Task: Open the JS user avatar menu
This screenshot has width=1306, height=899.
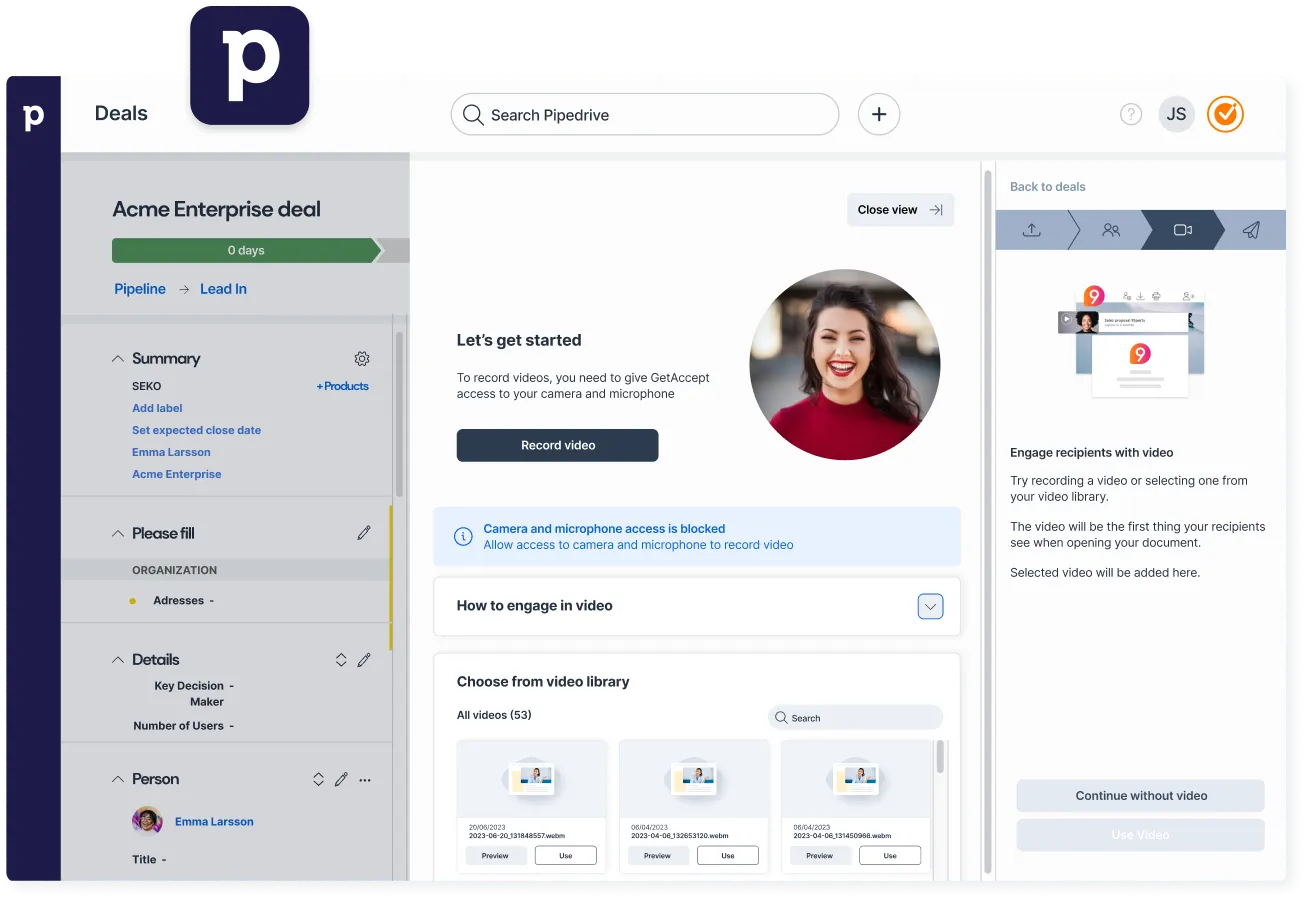Action: 1177,114
